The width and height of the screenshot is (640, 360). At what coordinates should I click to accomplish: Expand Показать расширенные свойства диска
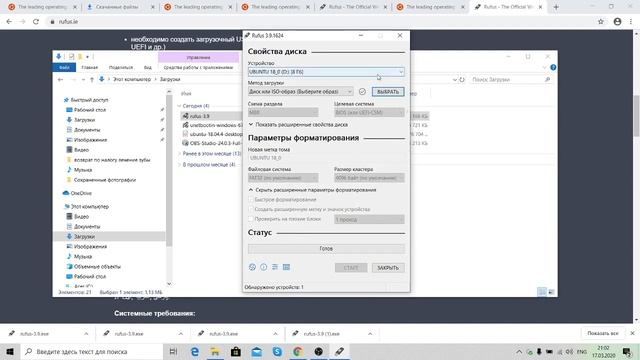(298, 124)
